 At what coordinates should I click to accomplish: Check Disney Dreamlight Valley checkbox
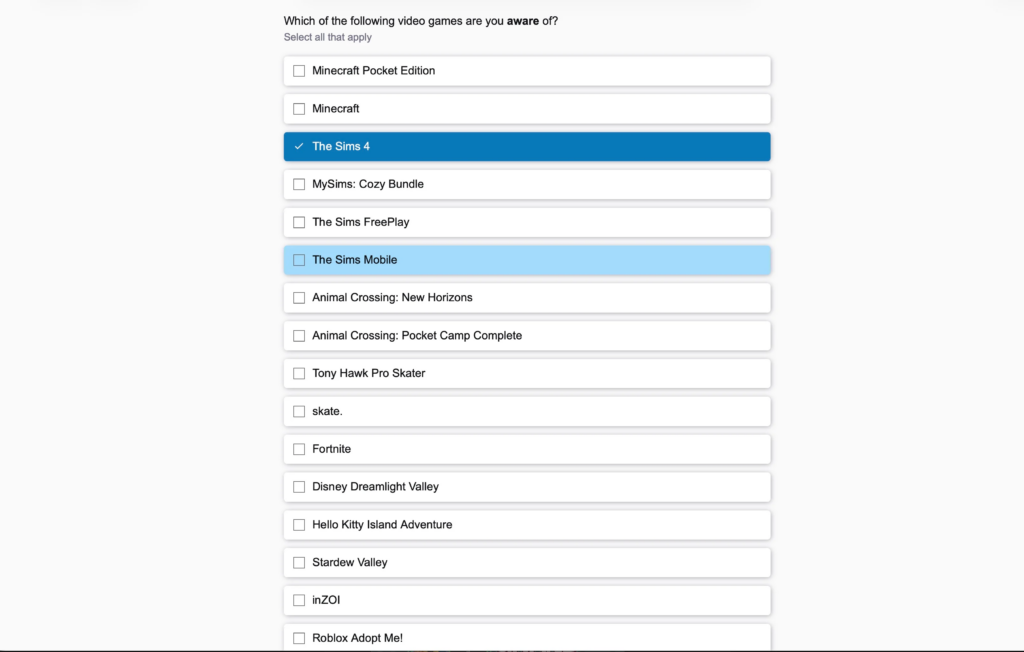point(299,487)
